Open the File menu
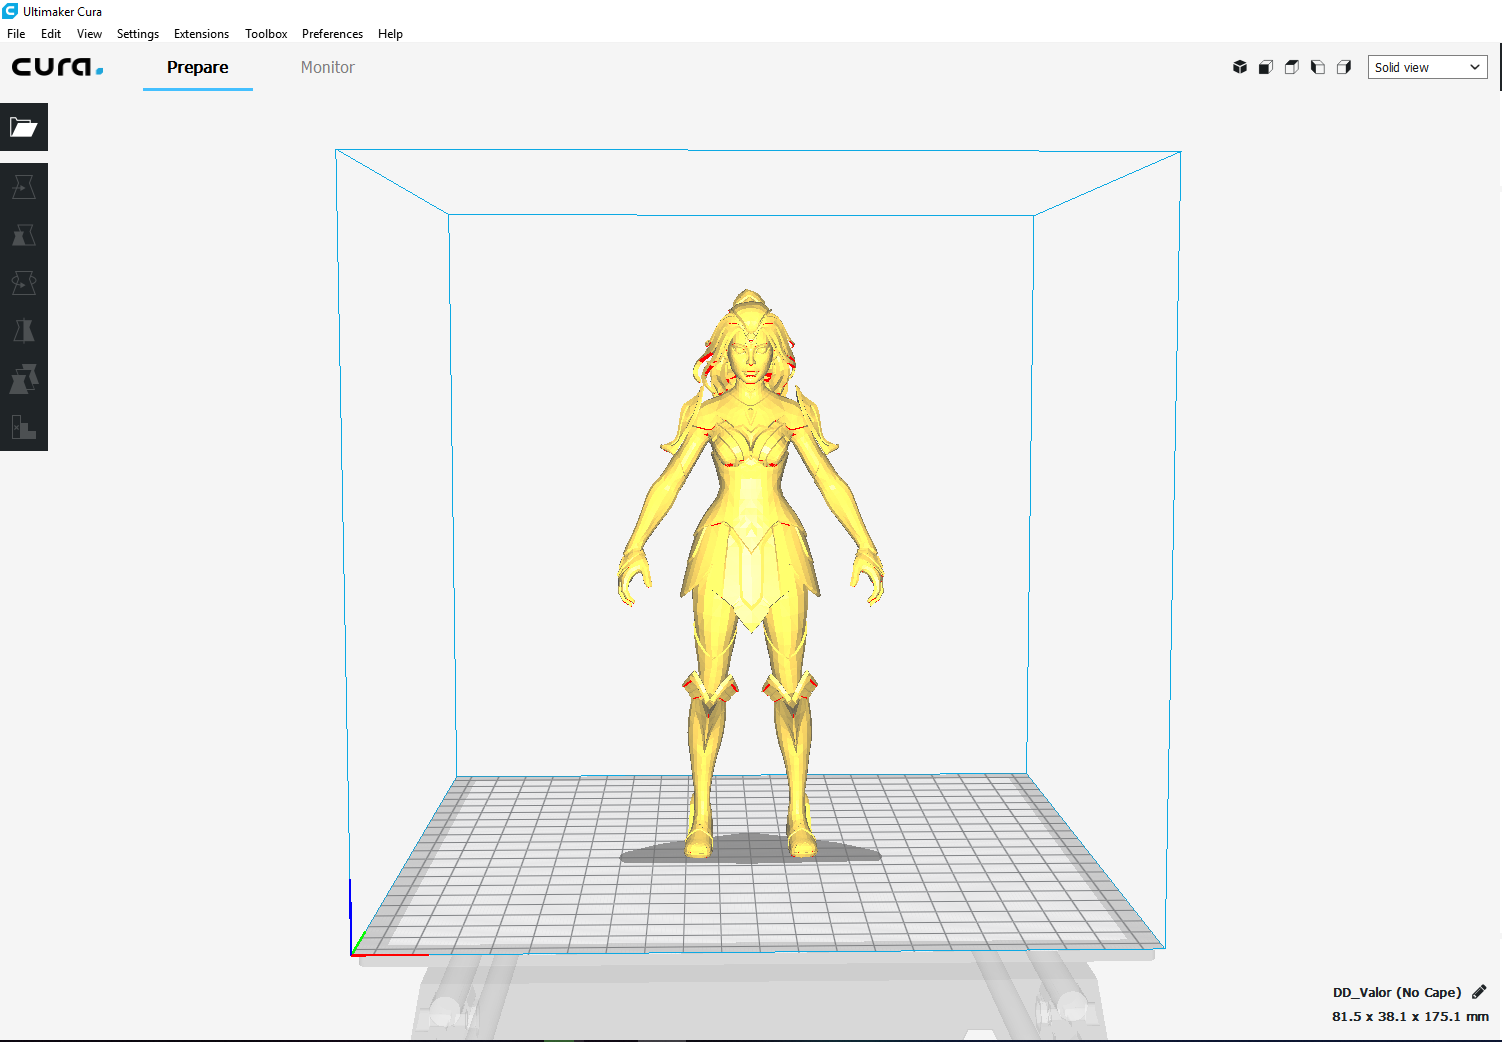 pyautogui.click(x=16, y=34)
